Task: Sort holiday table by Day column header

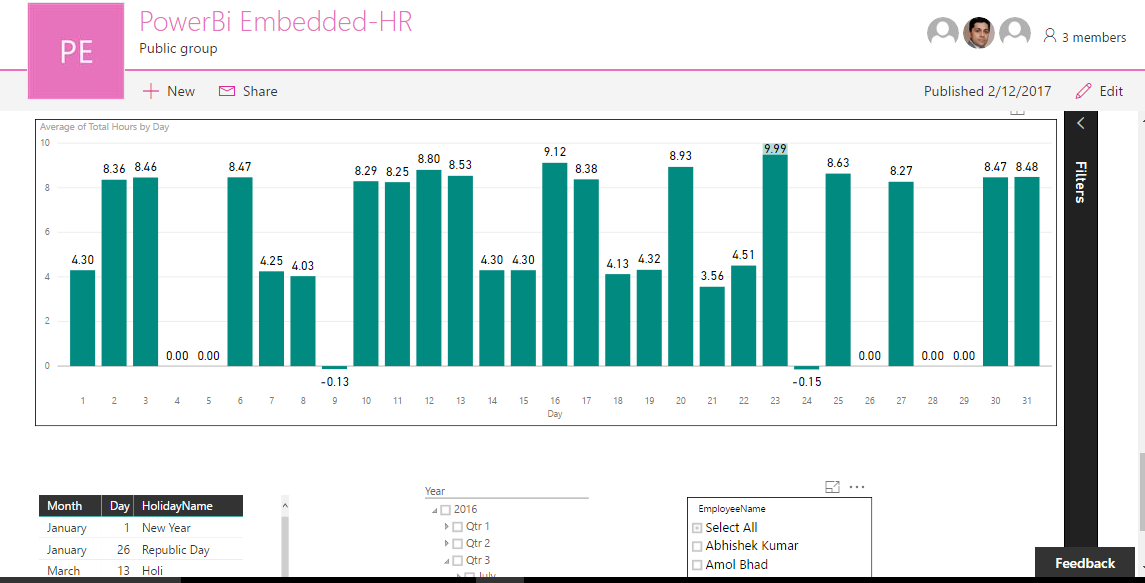Action: [x=118, y=506]
